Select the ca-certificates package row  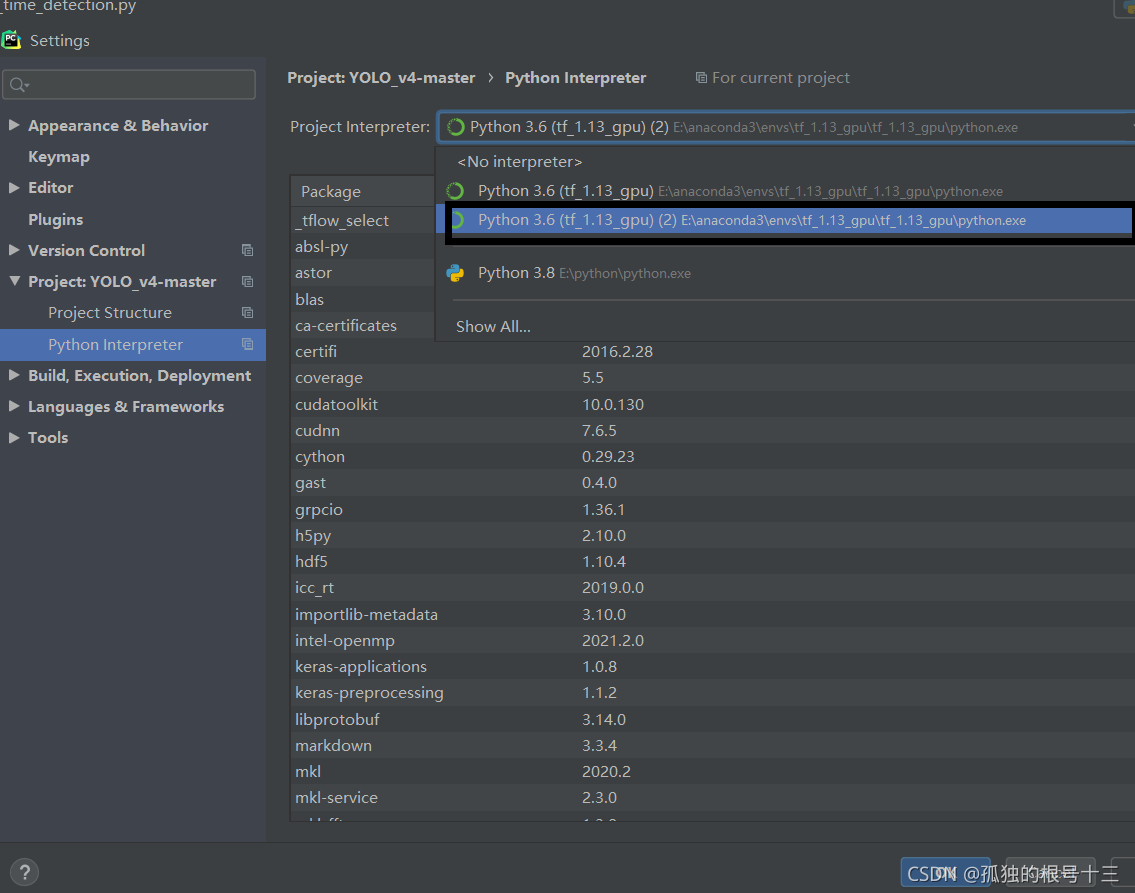362,326
